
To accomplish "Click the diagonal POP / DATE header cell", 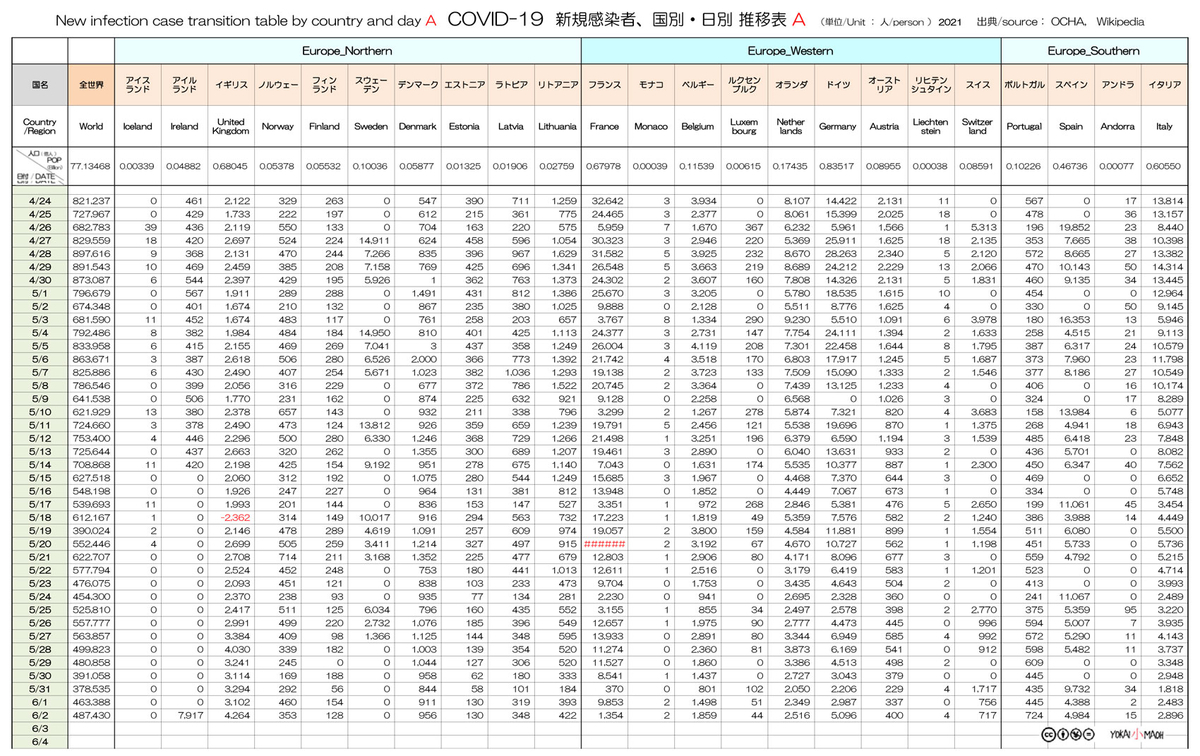I will tap(40, 167).
